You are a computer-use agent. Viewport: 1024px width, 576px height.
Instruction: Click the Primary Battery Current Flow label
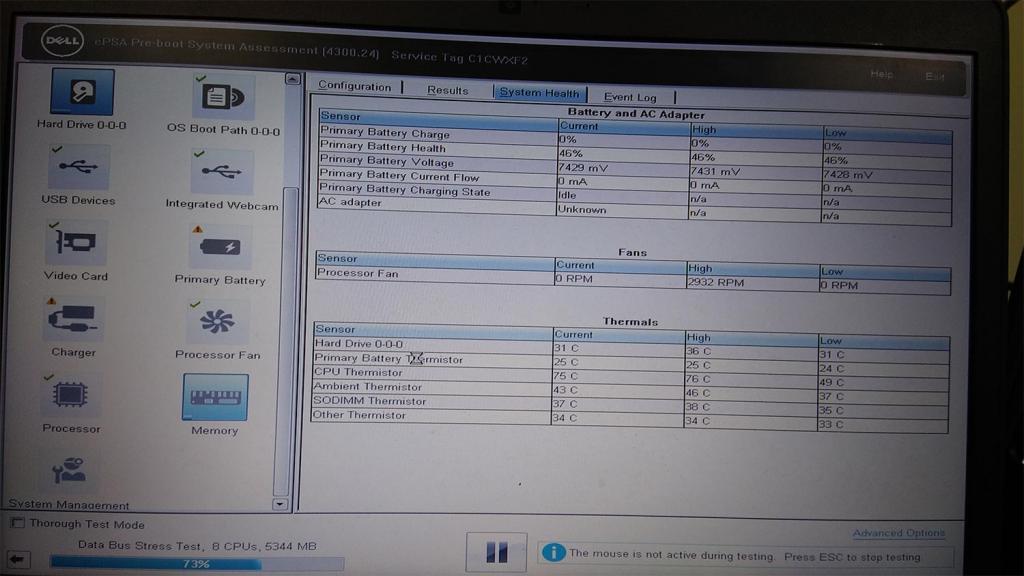[x=399, y=175]
